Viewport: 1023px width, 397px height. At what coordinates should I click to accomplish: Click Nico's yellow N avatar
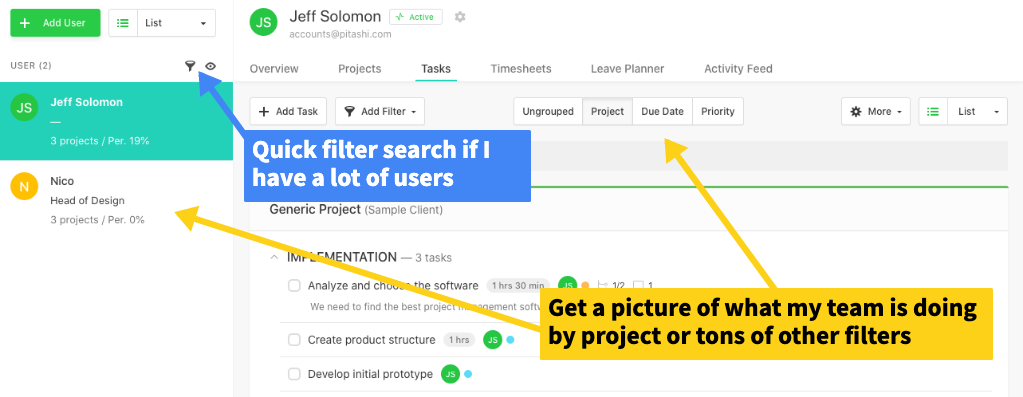point(24,187)
